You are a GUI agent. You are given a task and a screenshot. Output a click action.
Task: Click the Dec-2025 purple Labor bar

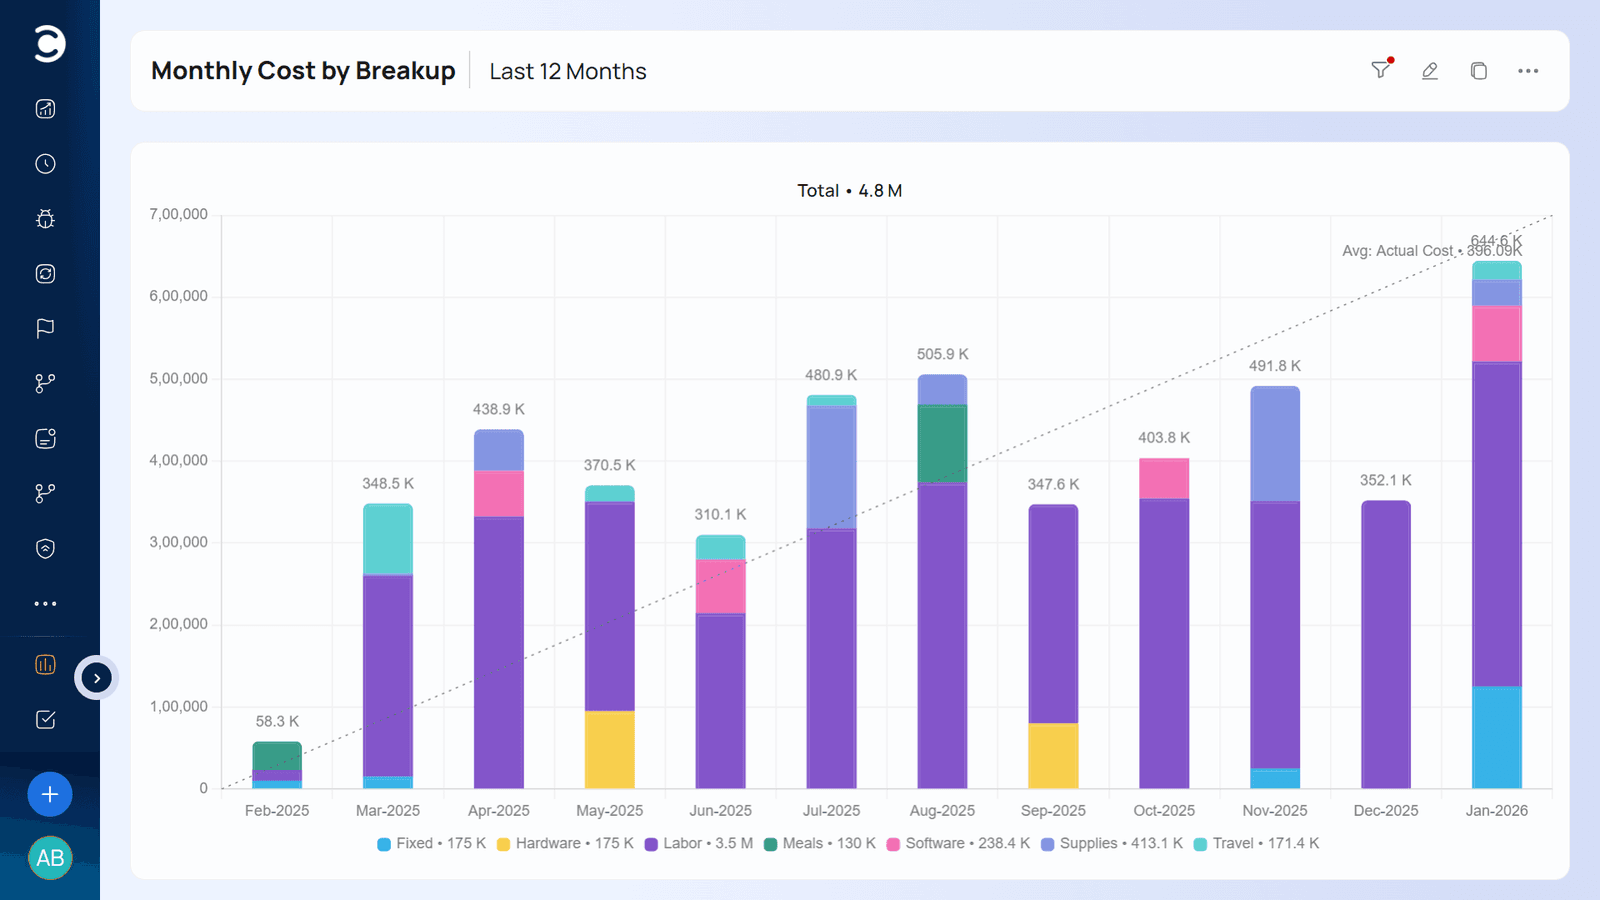[1386, 645]
